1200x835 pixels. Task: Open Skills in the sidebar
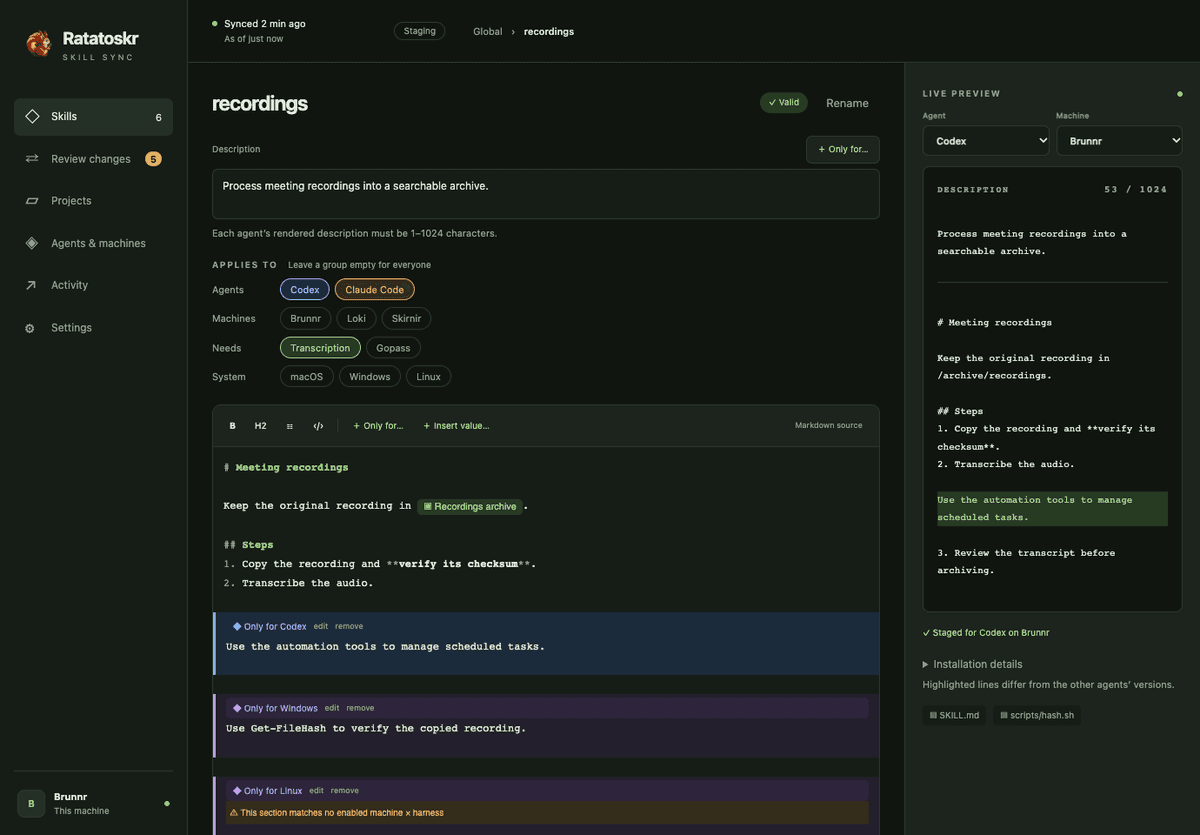[93, 117]
